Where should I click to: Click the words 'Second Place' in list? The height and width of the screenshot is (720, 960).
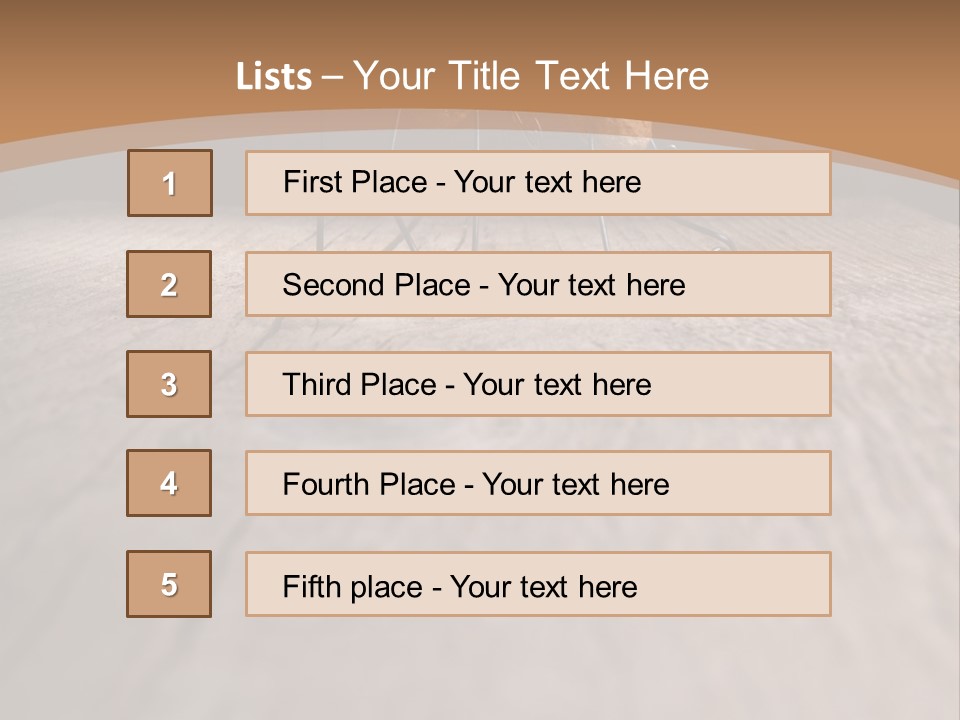374,285
